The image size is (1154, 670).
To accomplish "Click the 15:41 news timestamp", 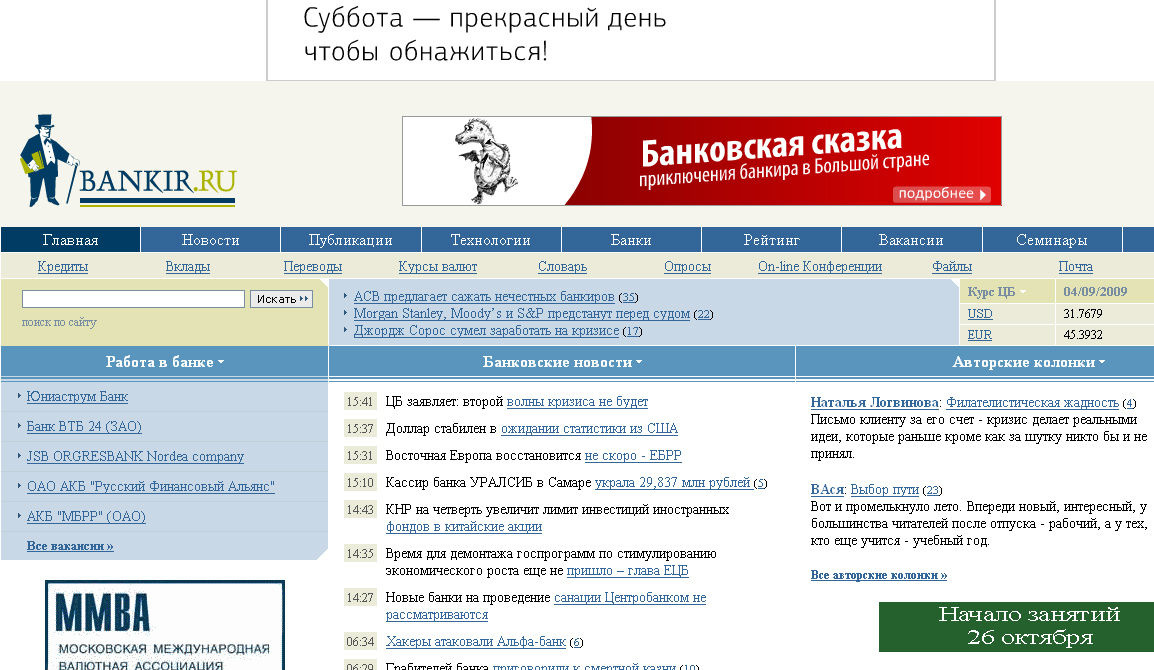I will click(360, 402).
